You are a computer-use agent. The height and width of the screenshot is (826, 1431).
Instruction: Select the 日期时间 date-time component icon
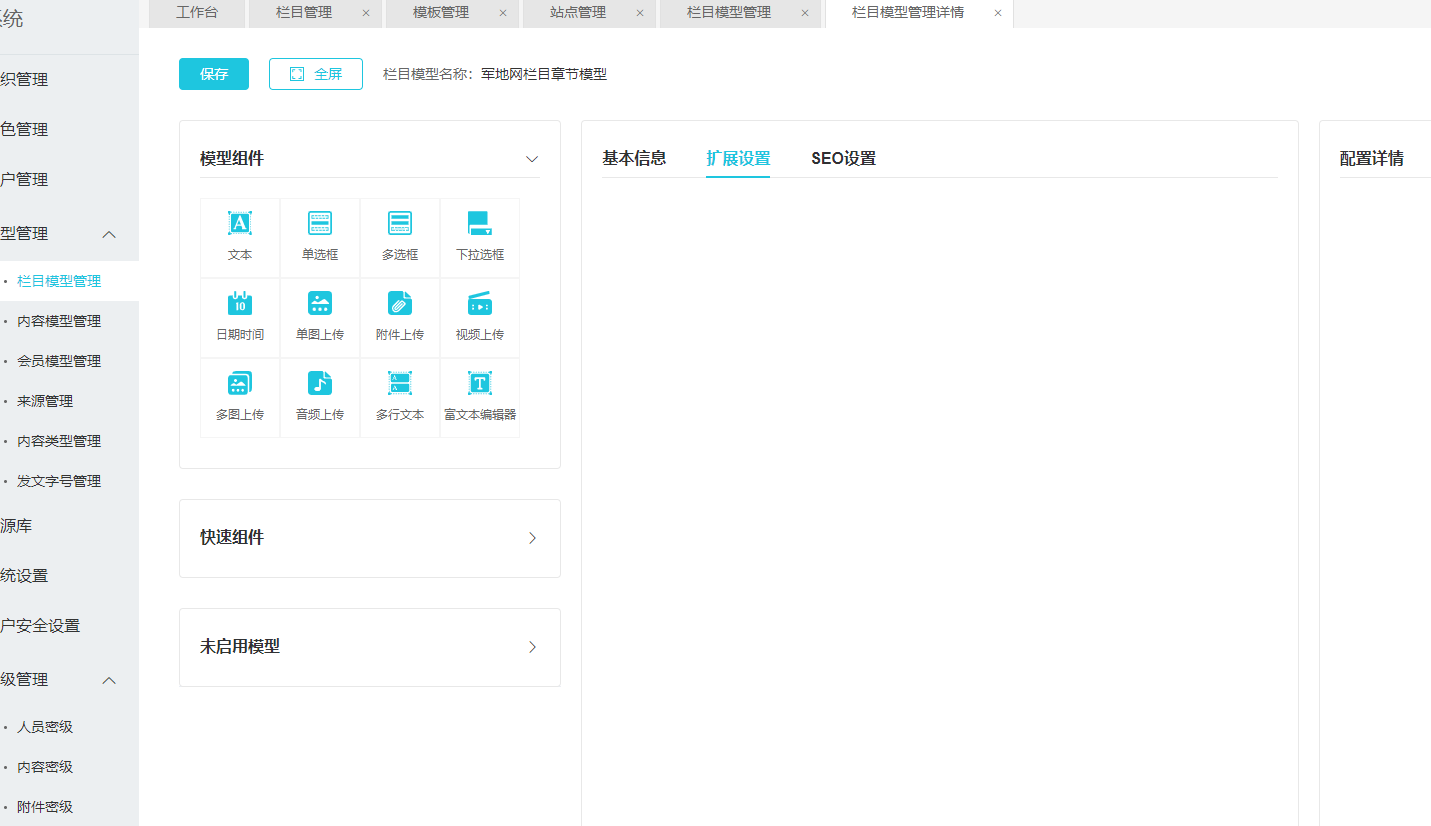point(240,304)
